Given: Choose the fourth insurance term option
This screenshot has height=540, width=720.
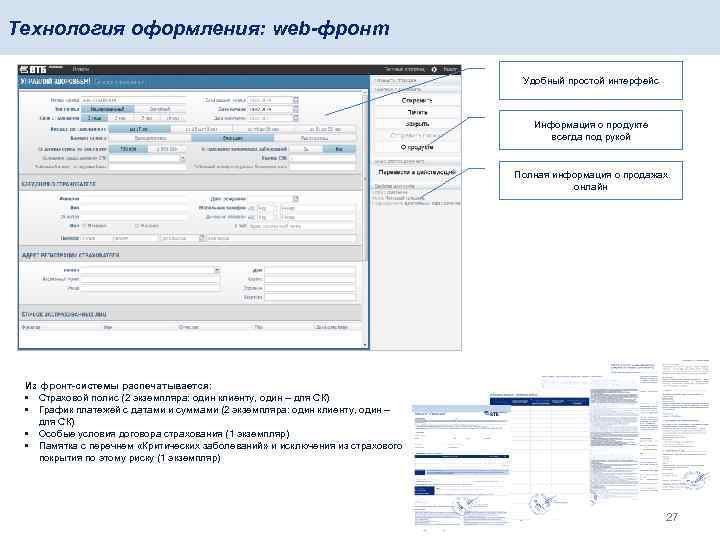Looking at the screenshot, I should point(173,118).
